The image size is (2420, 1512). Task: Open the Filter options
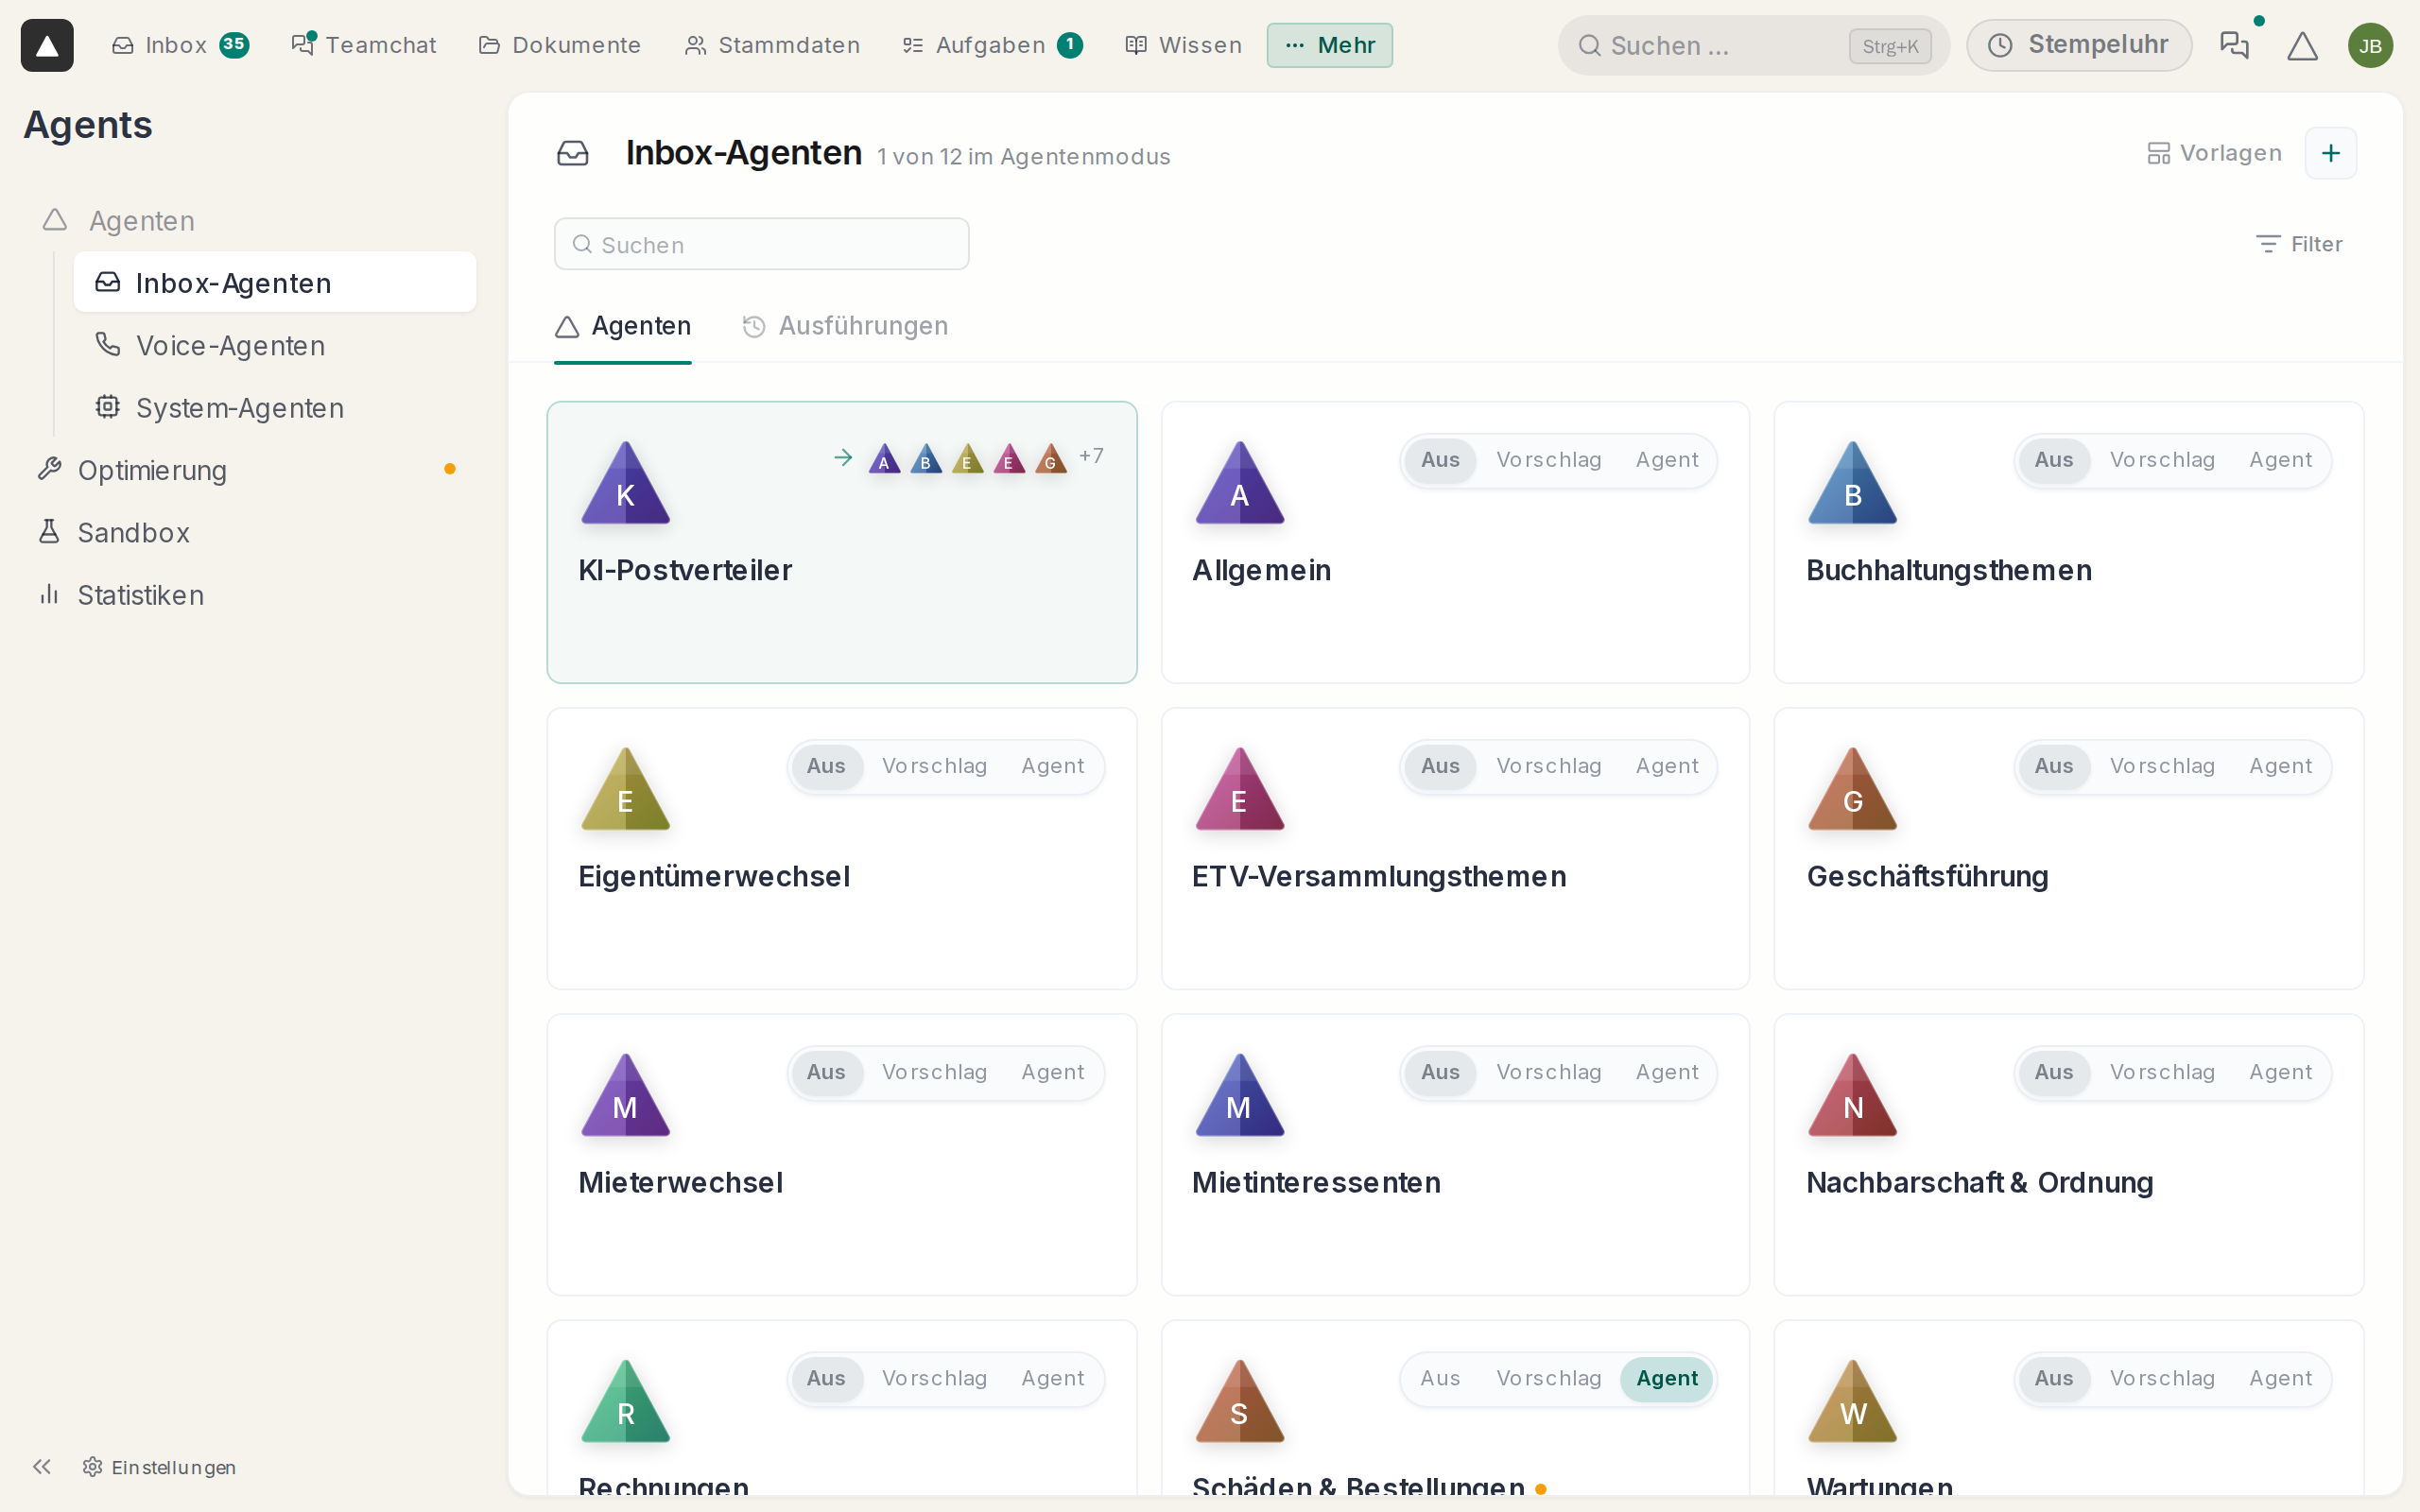pos(2299,244)
